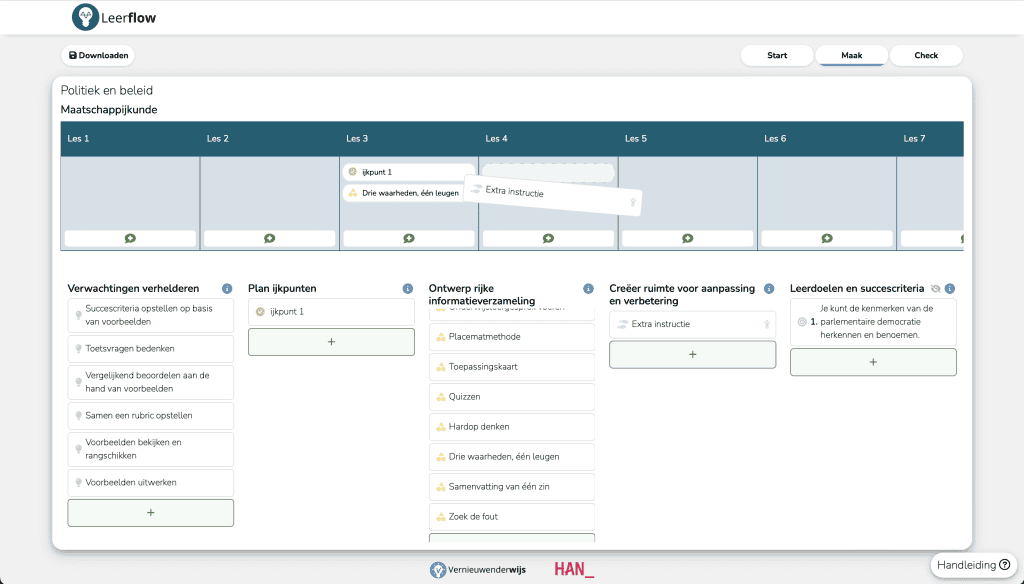The width and height of the screenshot is (1024, 584).
Task: Add a comment to Les 5
Action: [x=687, y=238]
